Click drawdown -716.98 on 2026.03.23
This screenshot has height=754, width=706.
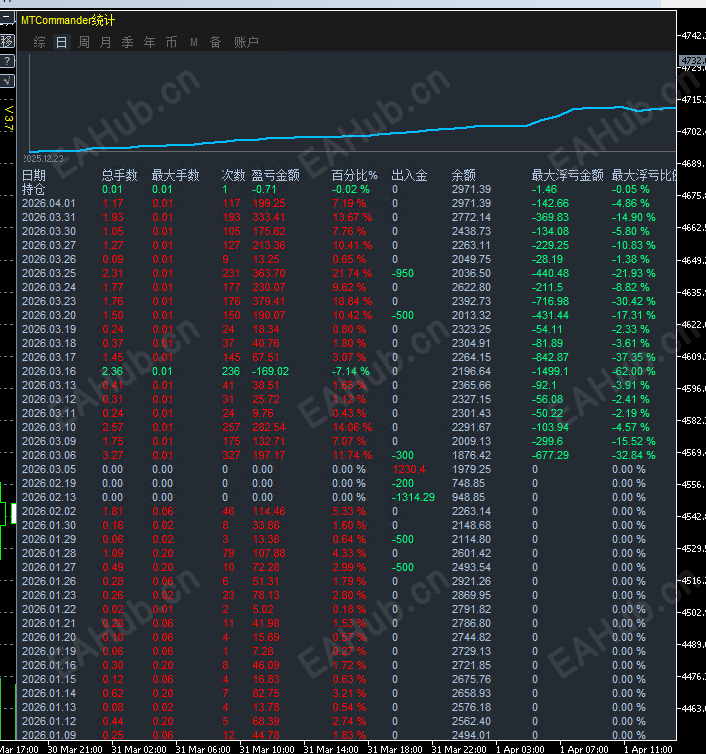(x=550, y=301)
